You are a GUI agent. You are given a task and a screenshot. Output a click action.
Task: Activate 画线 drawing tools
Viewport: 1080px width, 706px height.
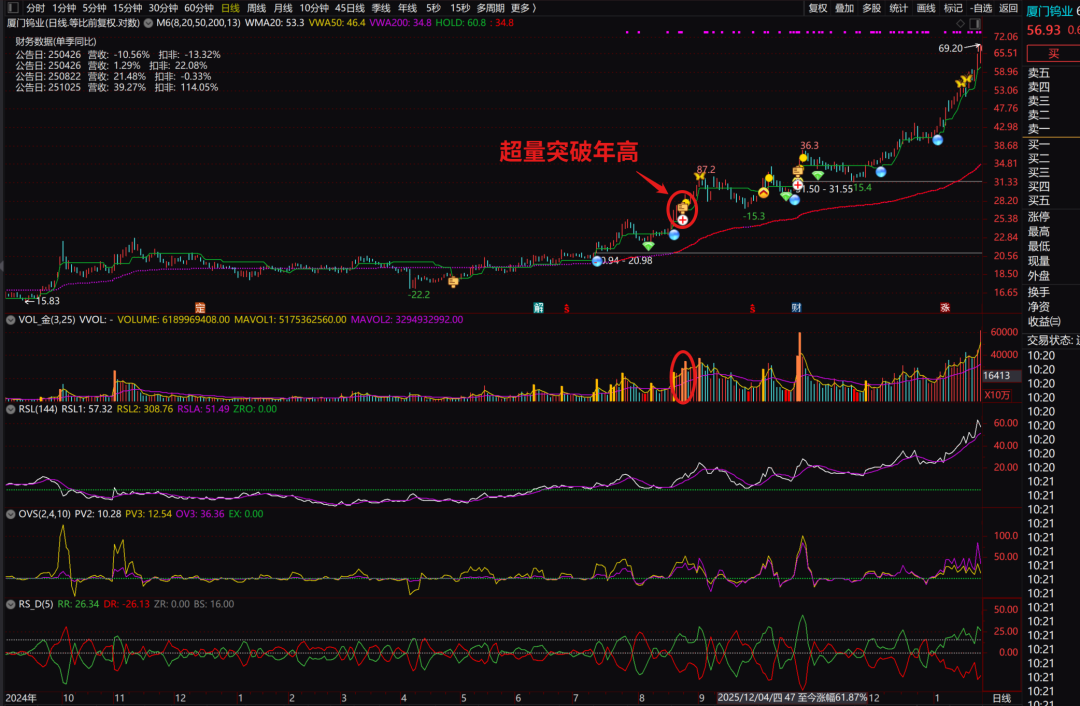pos(926,8)
